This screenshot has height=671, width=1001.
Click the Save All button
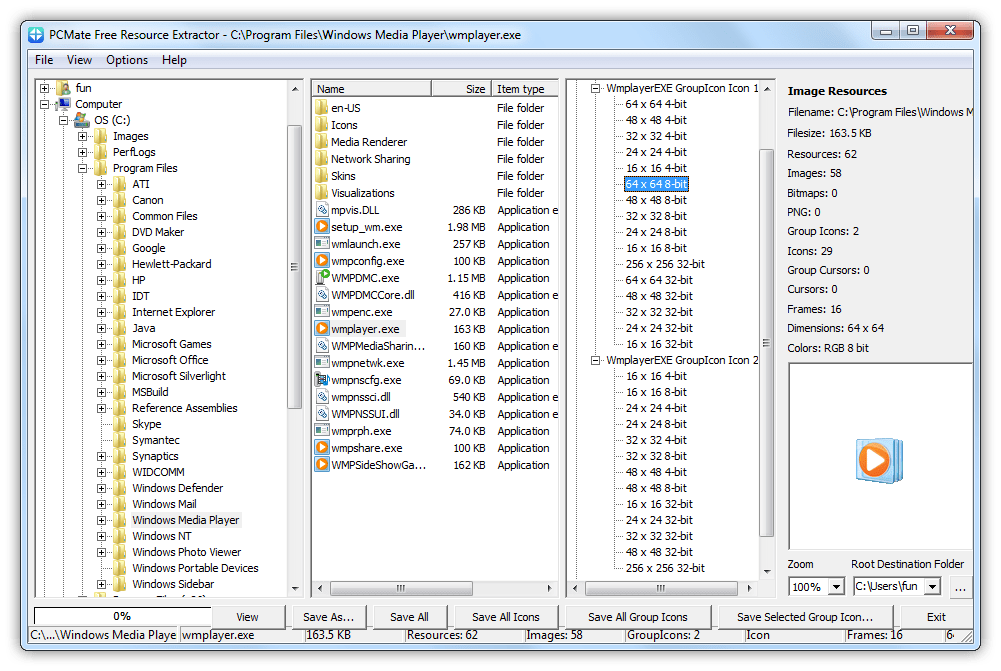(409, 617)
